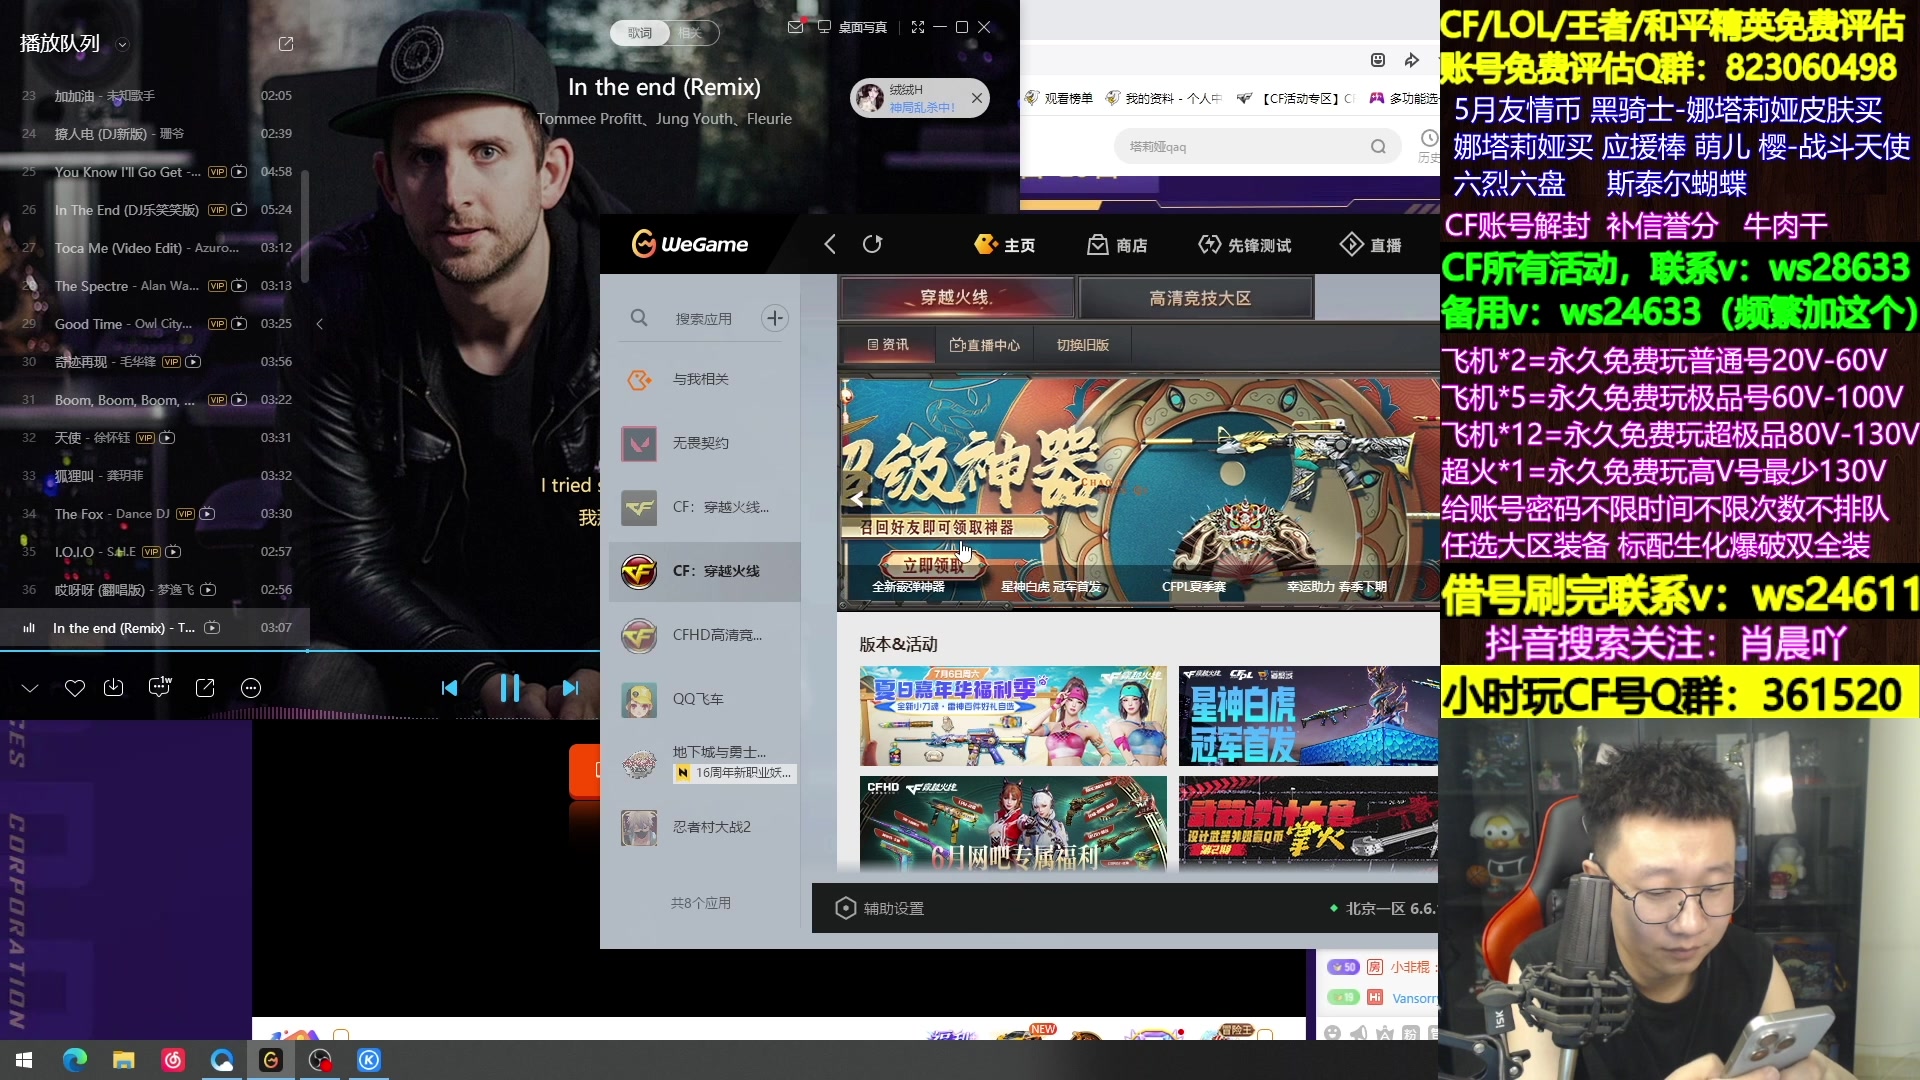Enter fullscreen mode in music player
The height and width of the screenshot is (1080, 1920).
pos(918,27)
